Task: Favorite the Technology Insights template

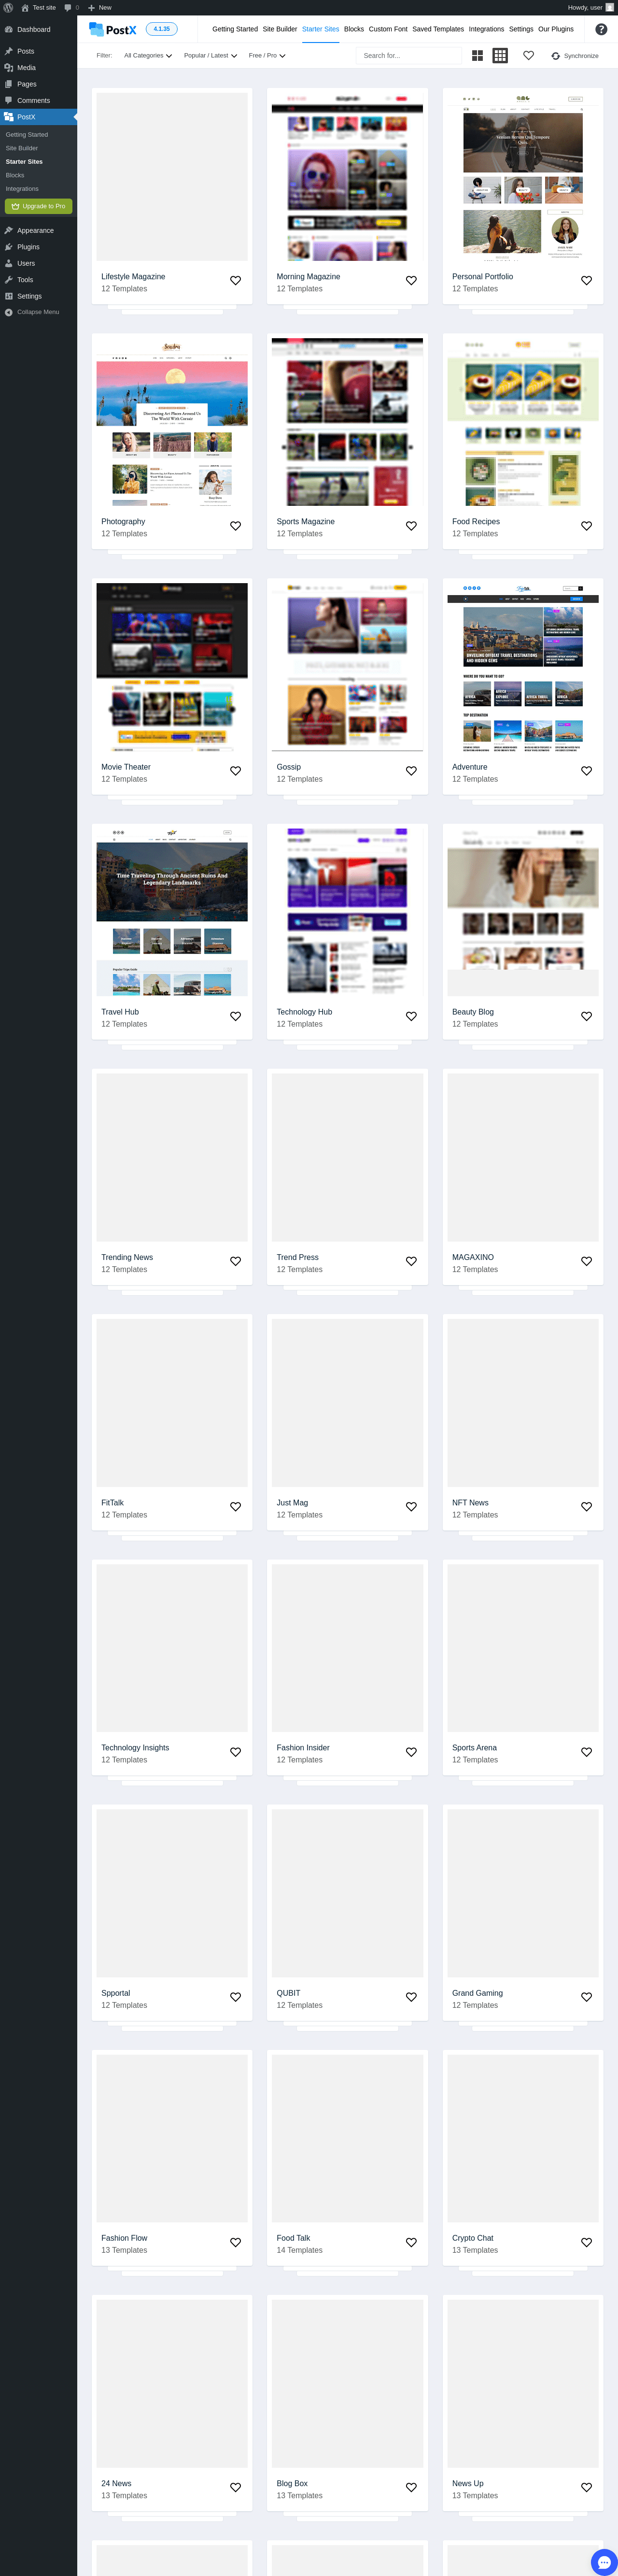Action: tap(236, 1752)
